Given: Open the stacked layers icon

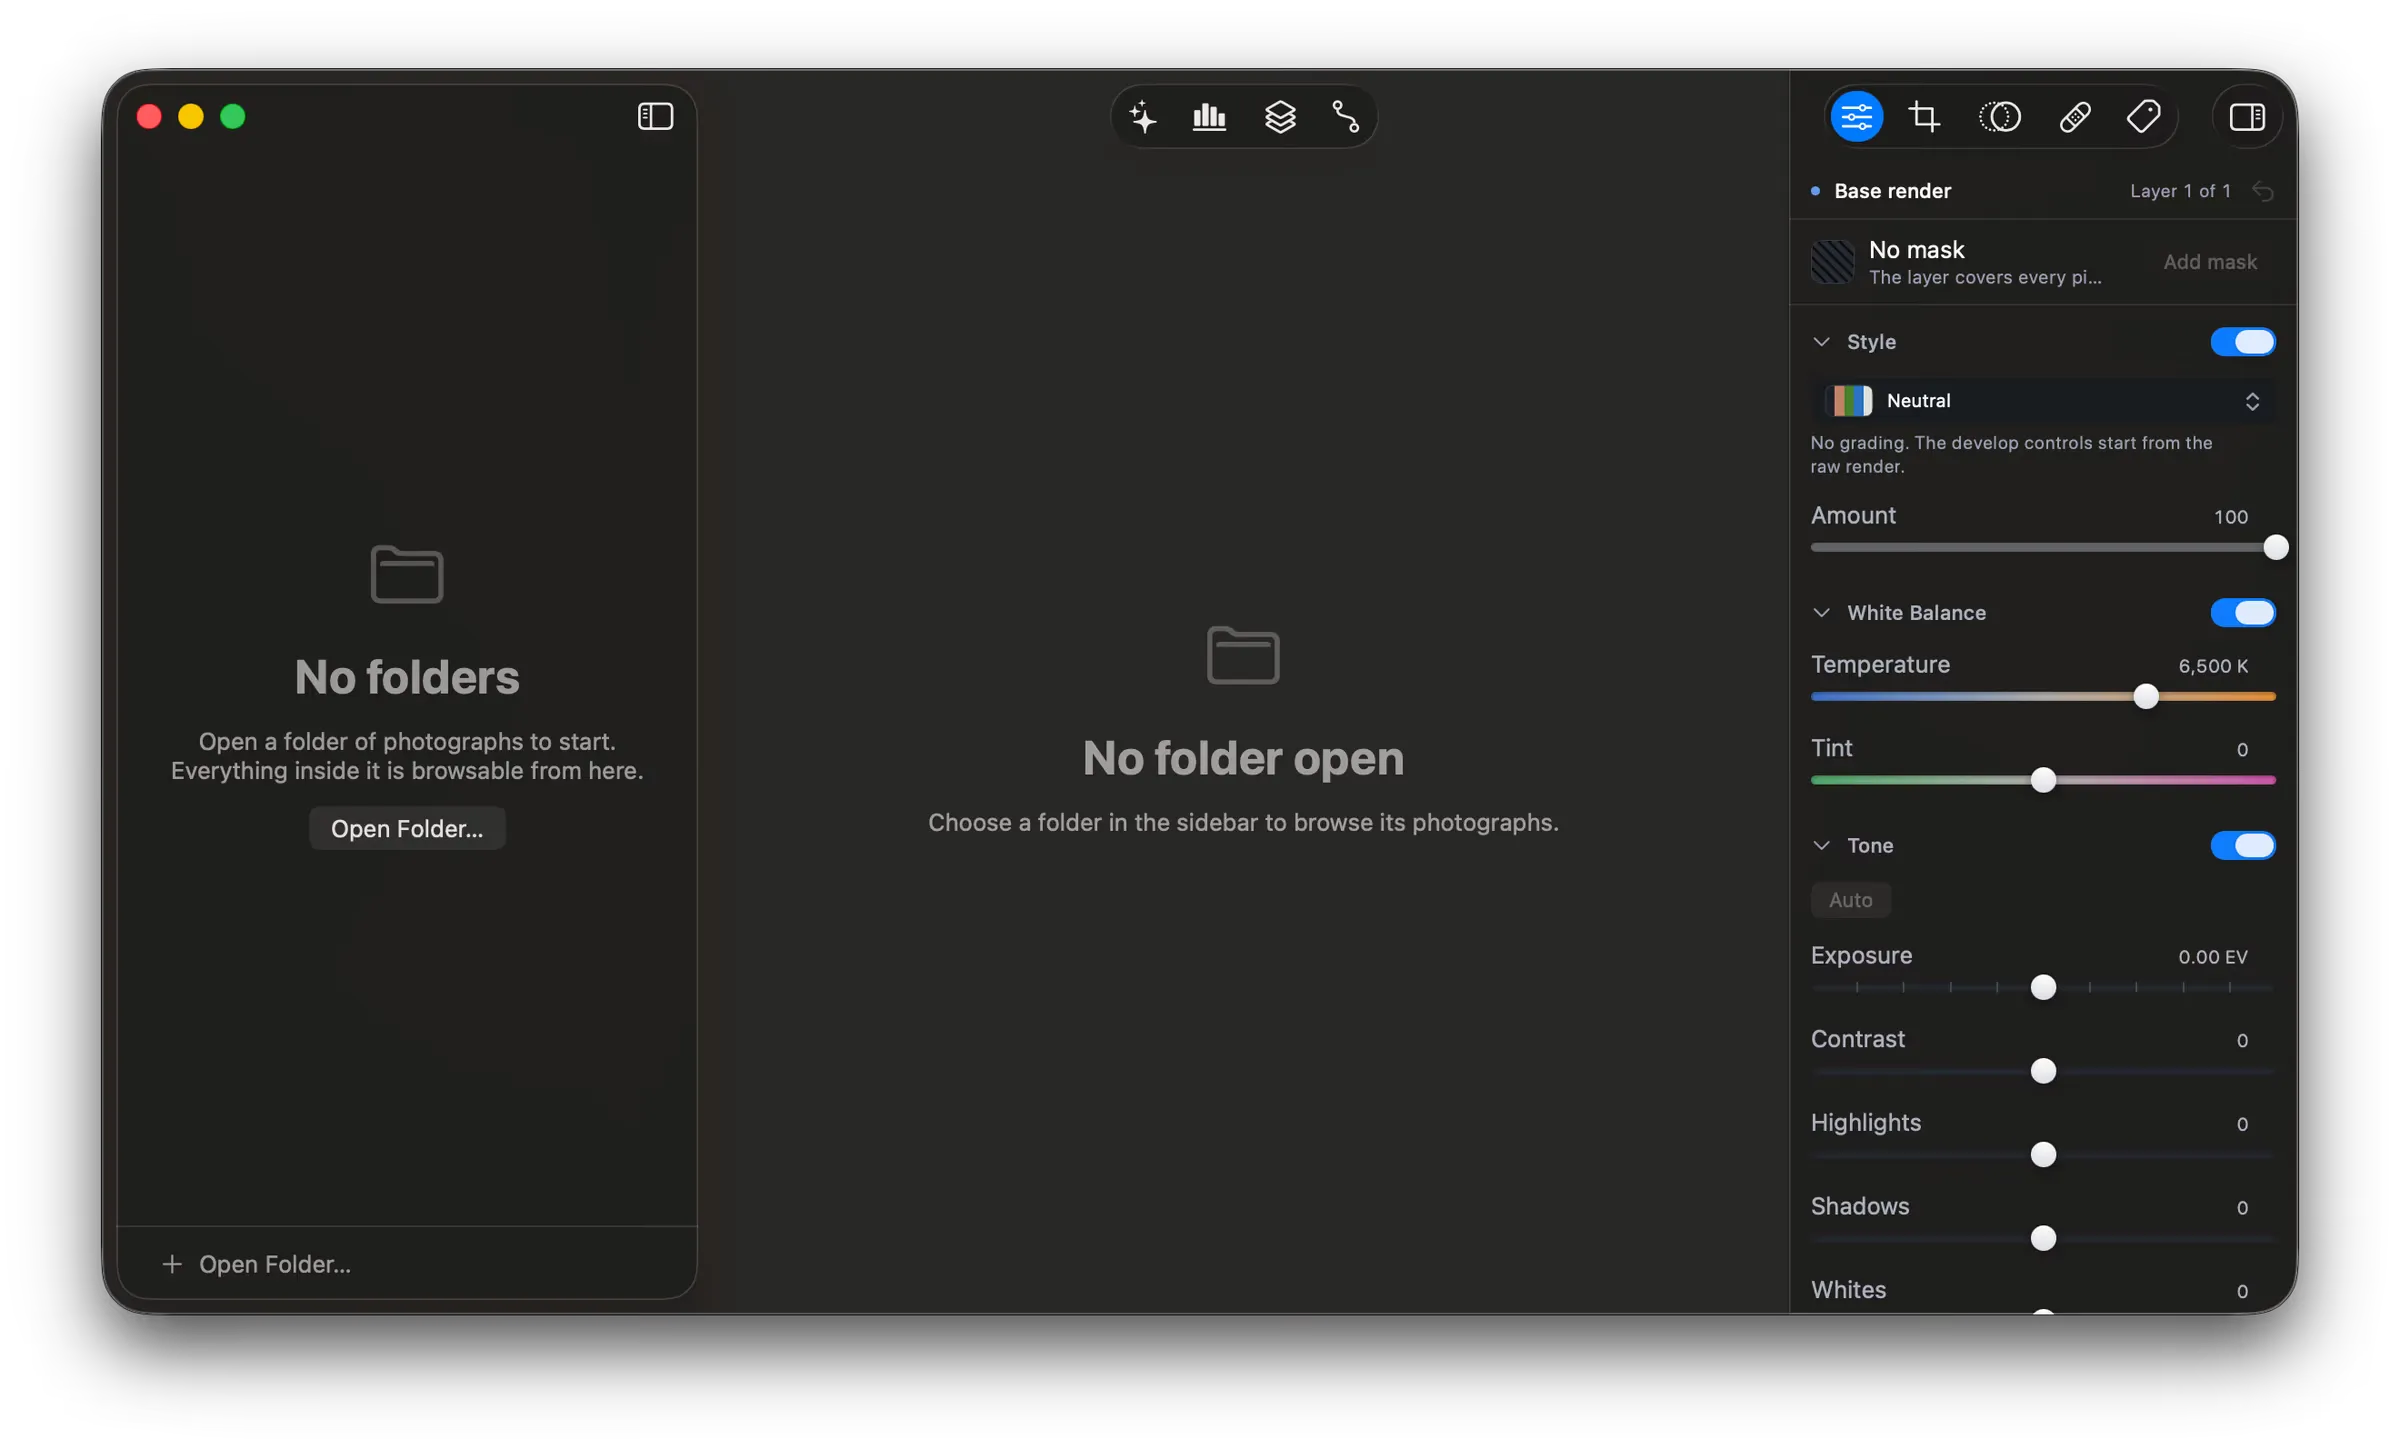Looking at the screenshot, I should [x=1280, y=117].
